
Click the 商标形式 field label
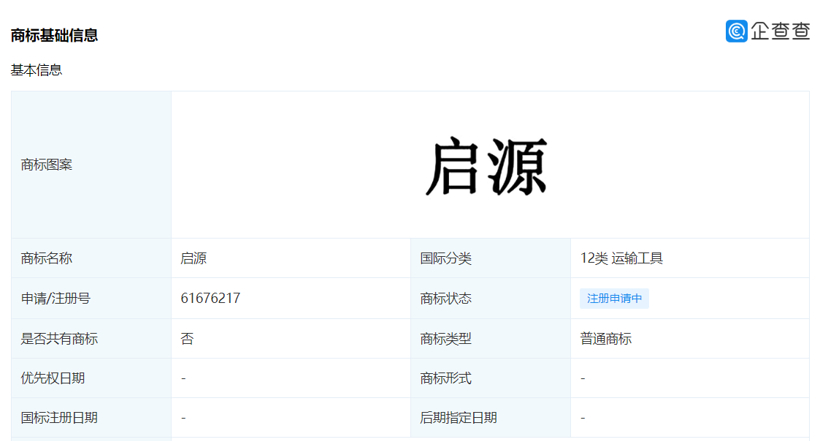click(446, 378)
